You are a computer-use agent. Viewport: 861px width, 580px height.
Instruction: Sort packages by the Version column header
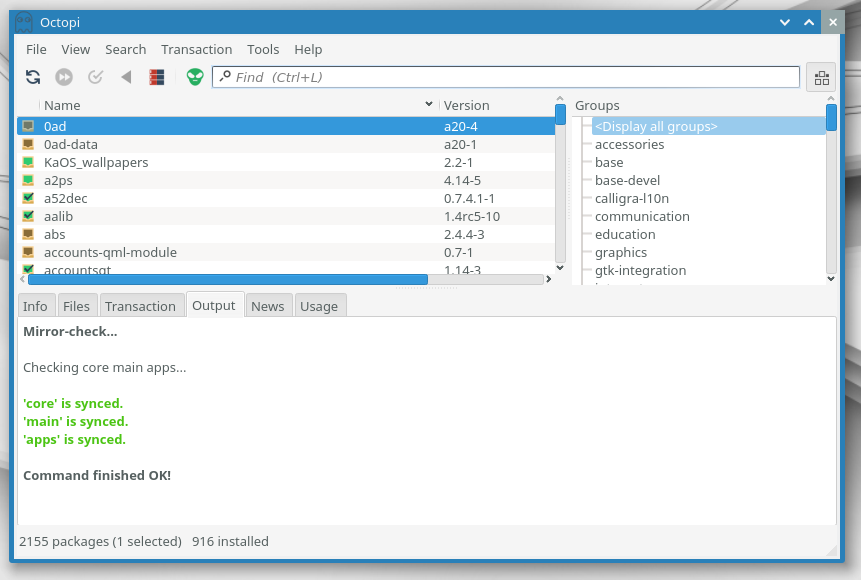pyautogui.click(x=497, y=105)
